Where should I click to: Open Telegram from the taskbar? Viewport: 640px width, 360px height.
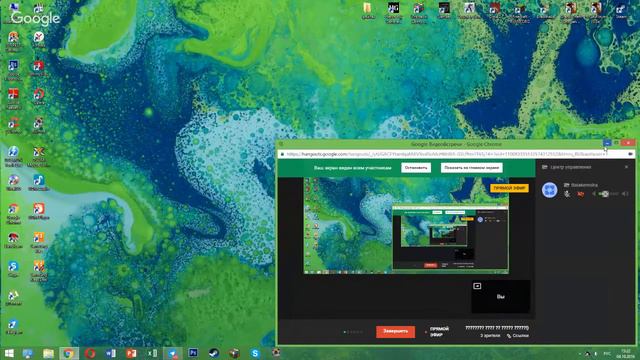(x=173, y=353)
